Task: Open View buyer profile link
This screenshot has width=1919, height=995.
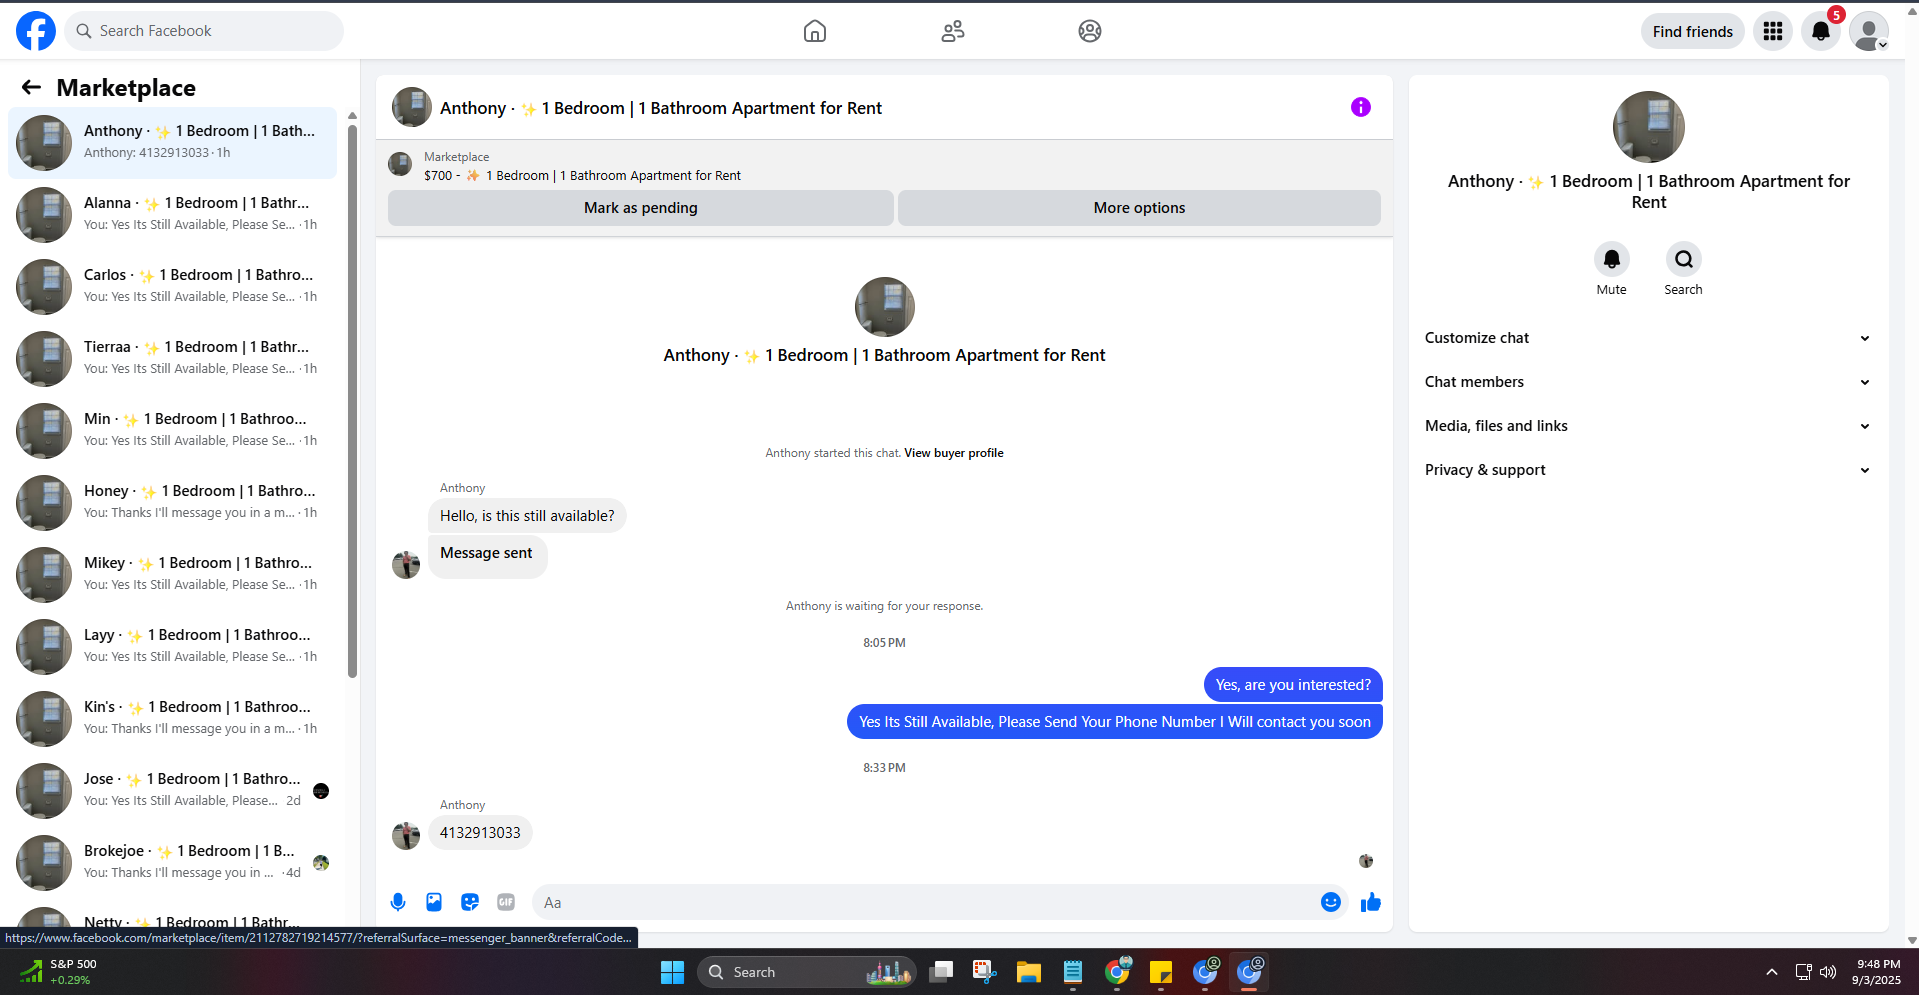Action: click(x=954, y=453)
